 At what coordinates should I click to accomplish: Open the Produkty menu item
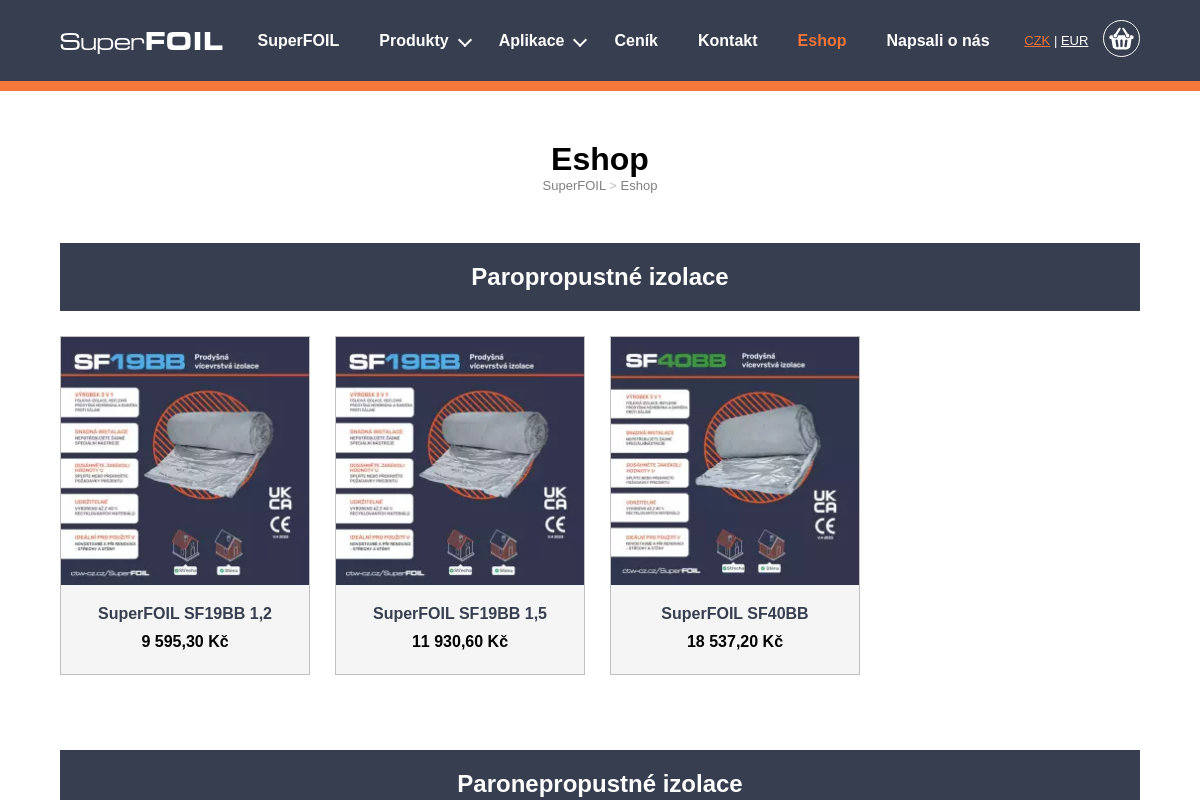[414, 41]
